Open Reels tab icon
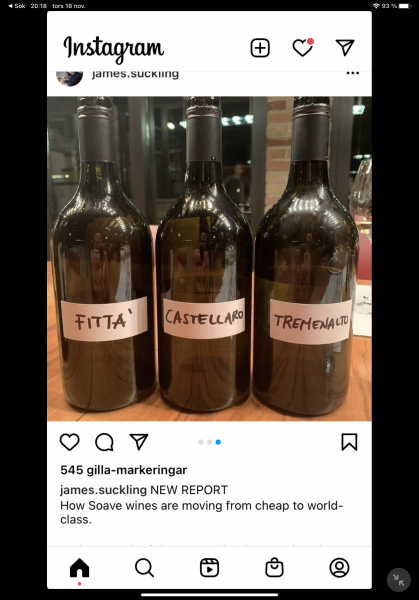Viewport: 419px width, 600px height. pyautogui.click(x=209, y=567)
